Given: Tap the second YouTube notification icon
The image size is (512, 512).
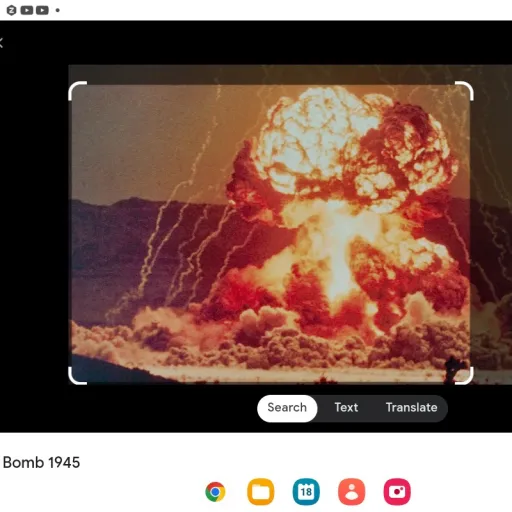Looking at the screenshot, I should (x=42, y=10).
